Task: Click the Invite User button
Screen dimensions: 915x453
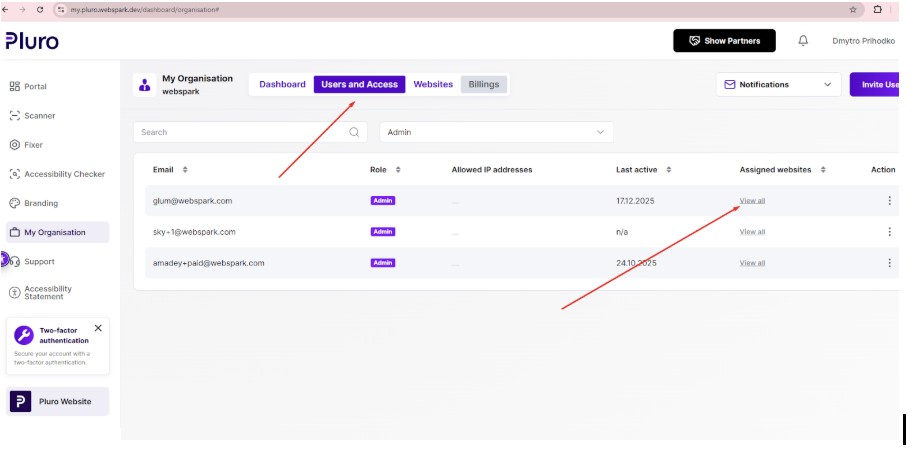Action: (x=875, y=85)
